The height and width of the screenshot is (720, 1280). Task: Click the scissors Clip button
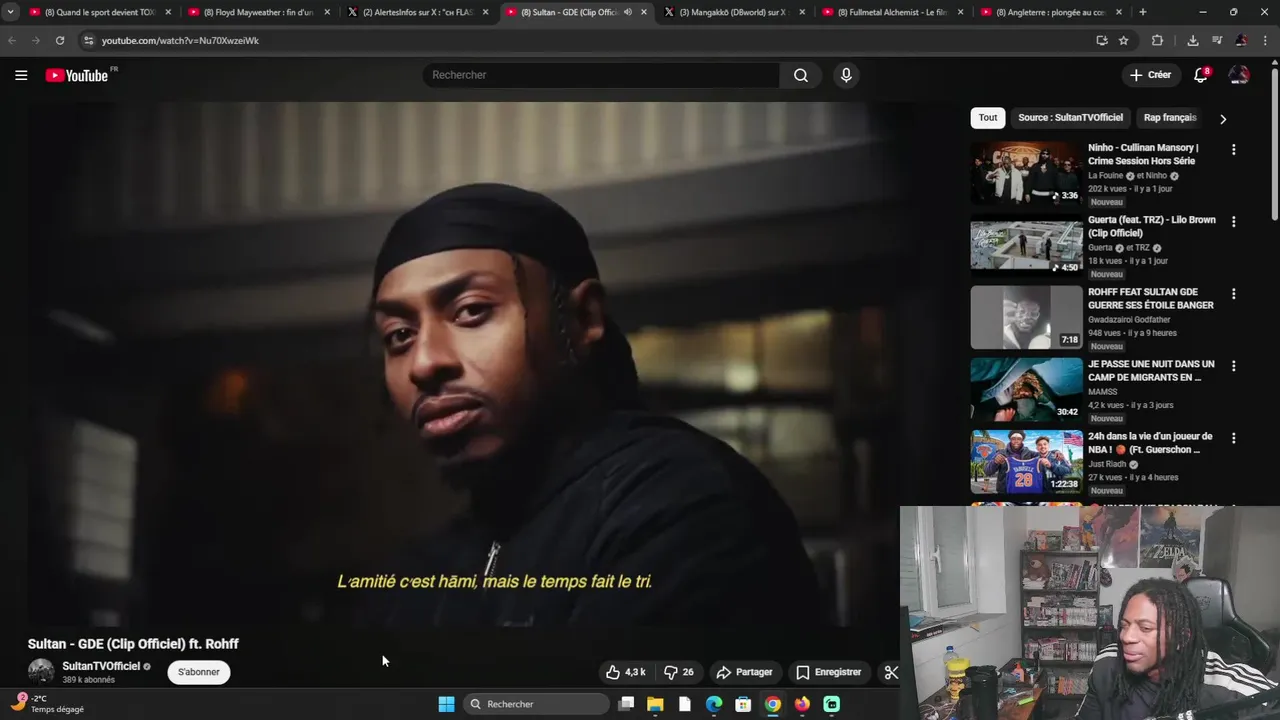(x=892, y=672)
